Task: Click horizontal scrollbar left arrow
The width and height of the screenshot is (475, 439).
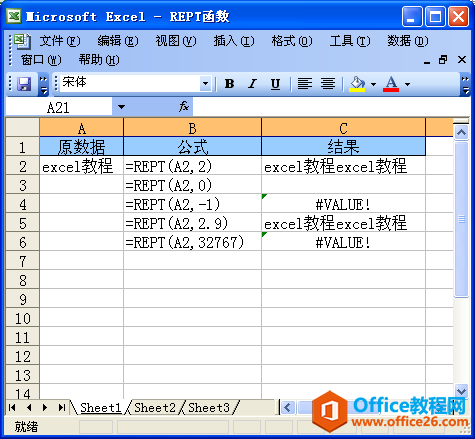Action: pyautogui.click(x=287, y=407)
